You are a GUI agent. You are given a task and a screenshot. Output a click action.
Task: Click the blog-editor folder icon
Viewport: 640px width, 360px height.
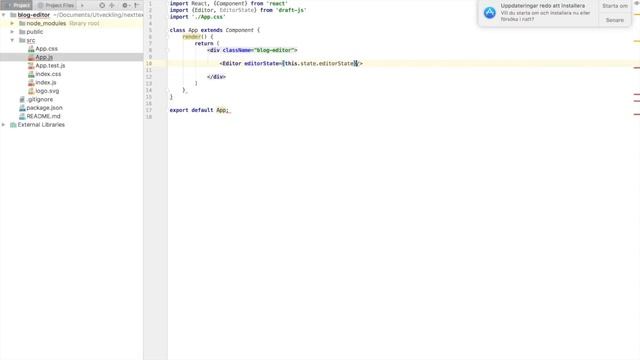click(13, 15)
